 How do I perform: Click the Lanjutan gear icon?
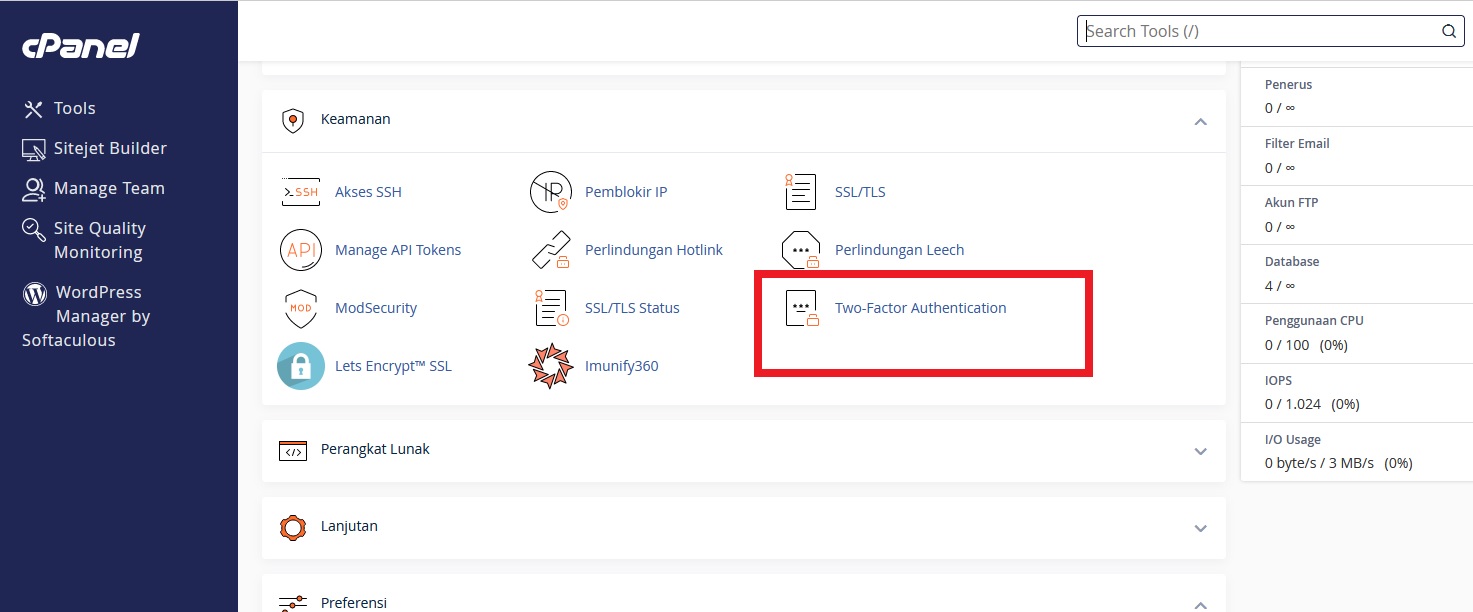[292, 527]
